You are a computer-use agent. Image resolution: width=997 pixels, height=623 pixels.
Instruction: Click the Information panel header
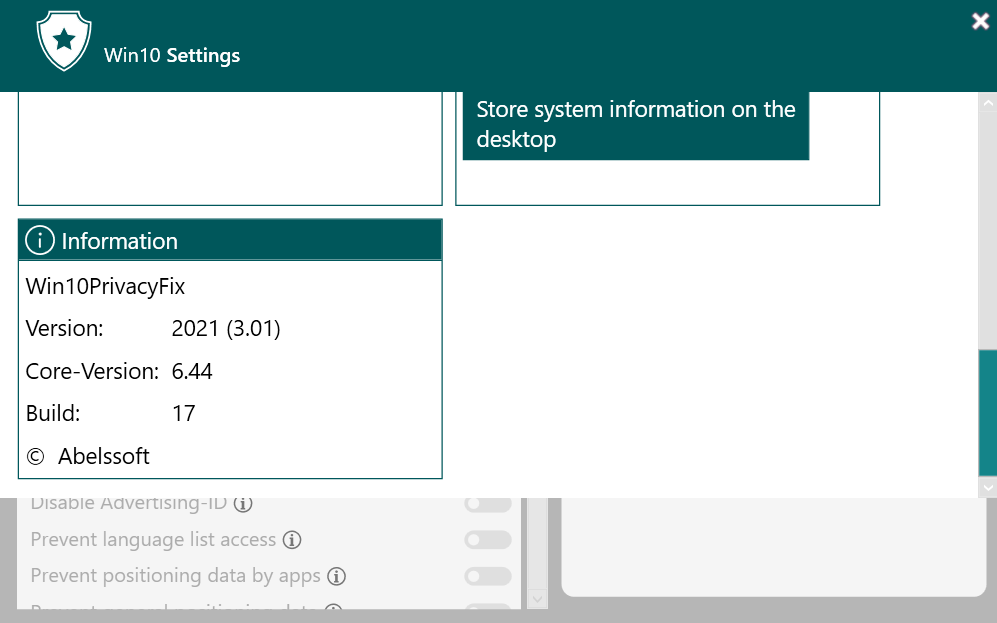click(x=230, y=240)
